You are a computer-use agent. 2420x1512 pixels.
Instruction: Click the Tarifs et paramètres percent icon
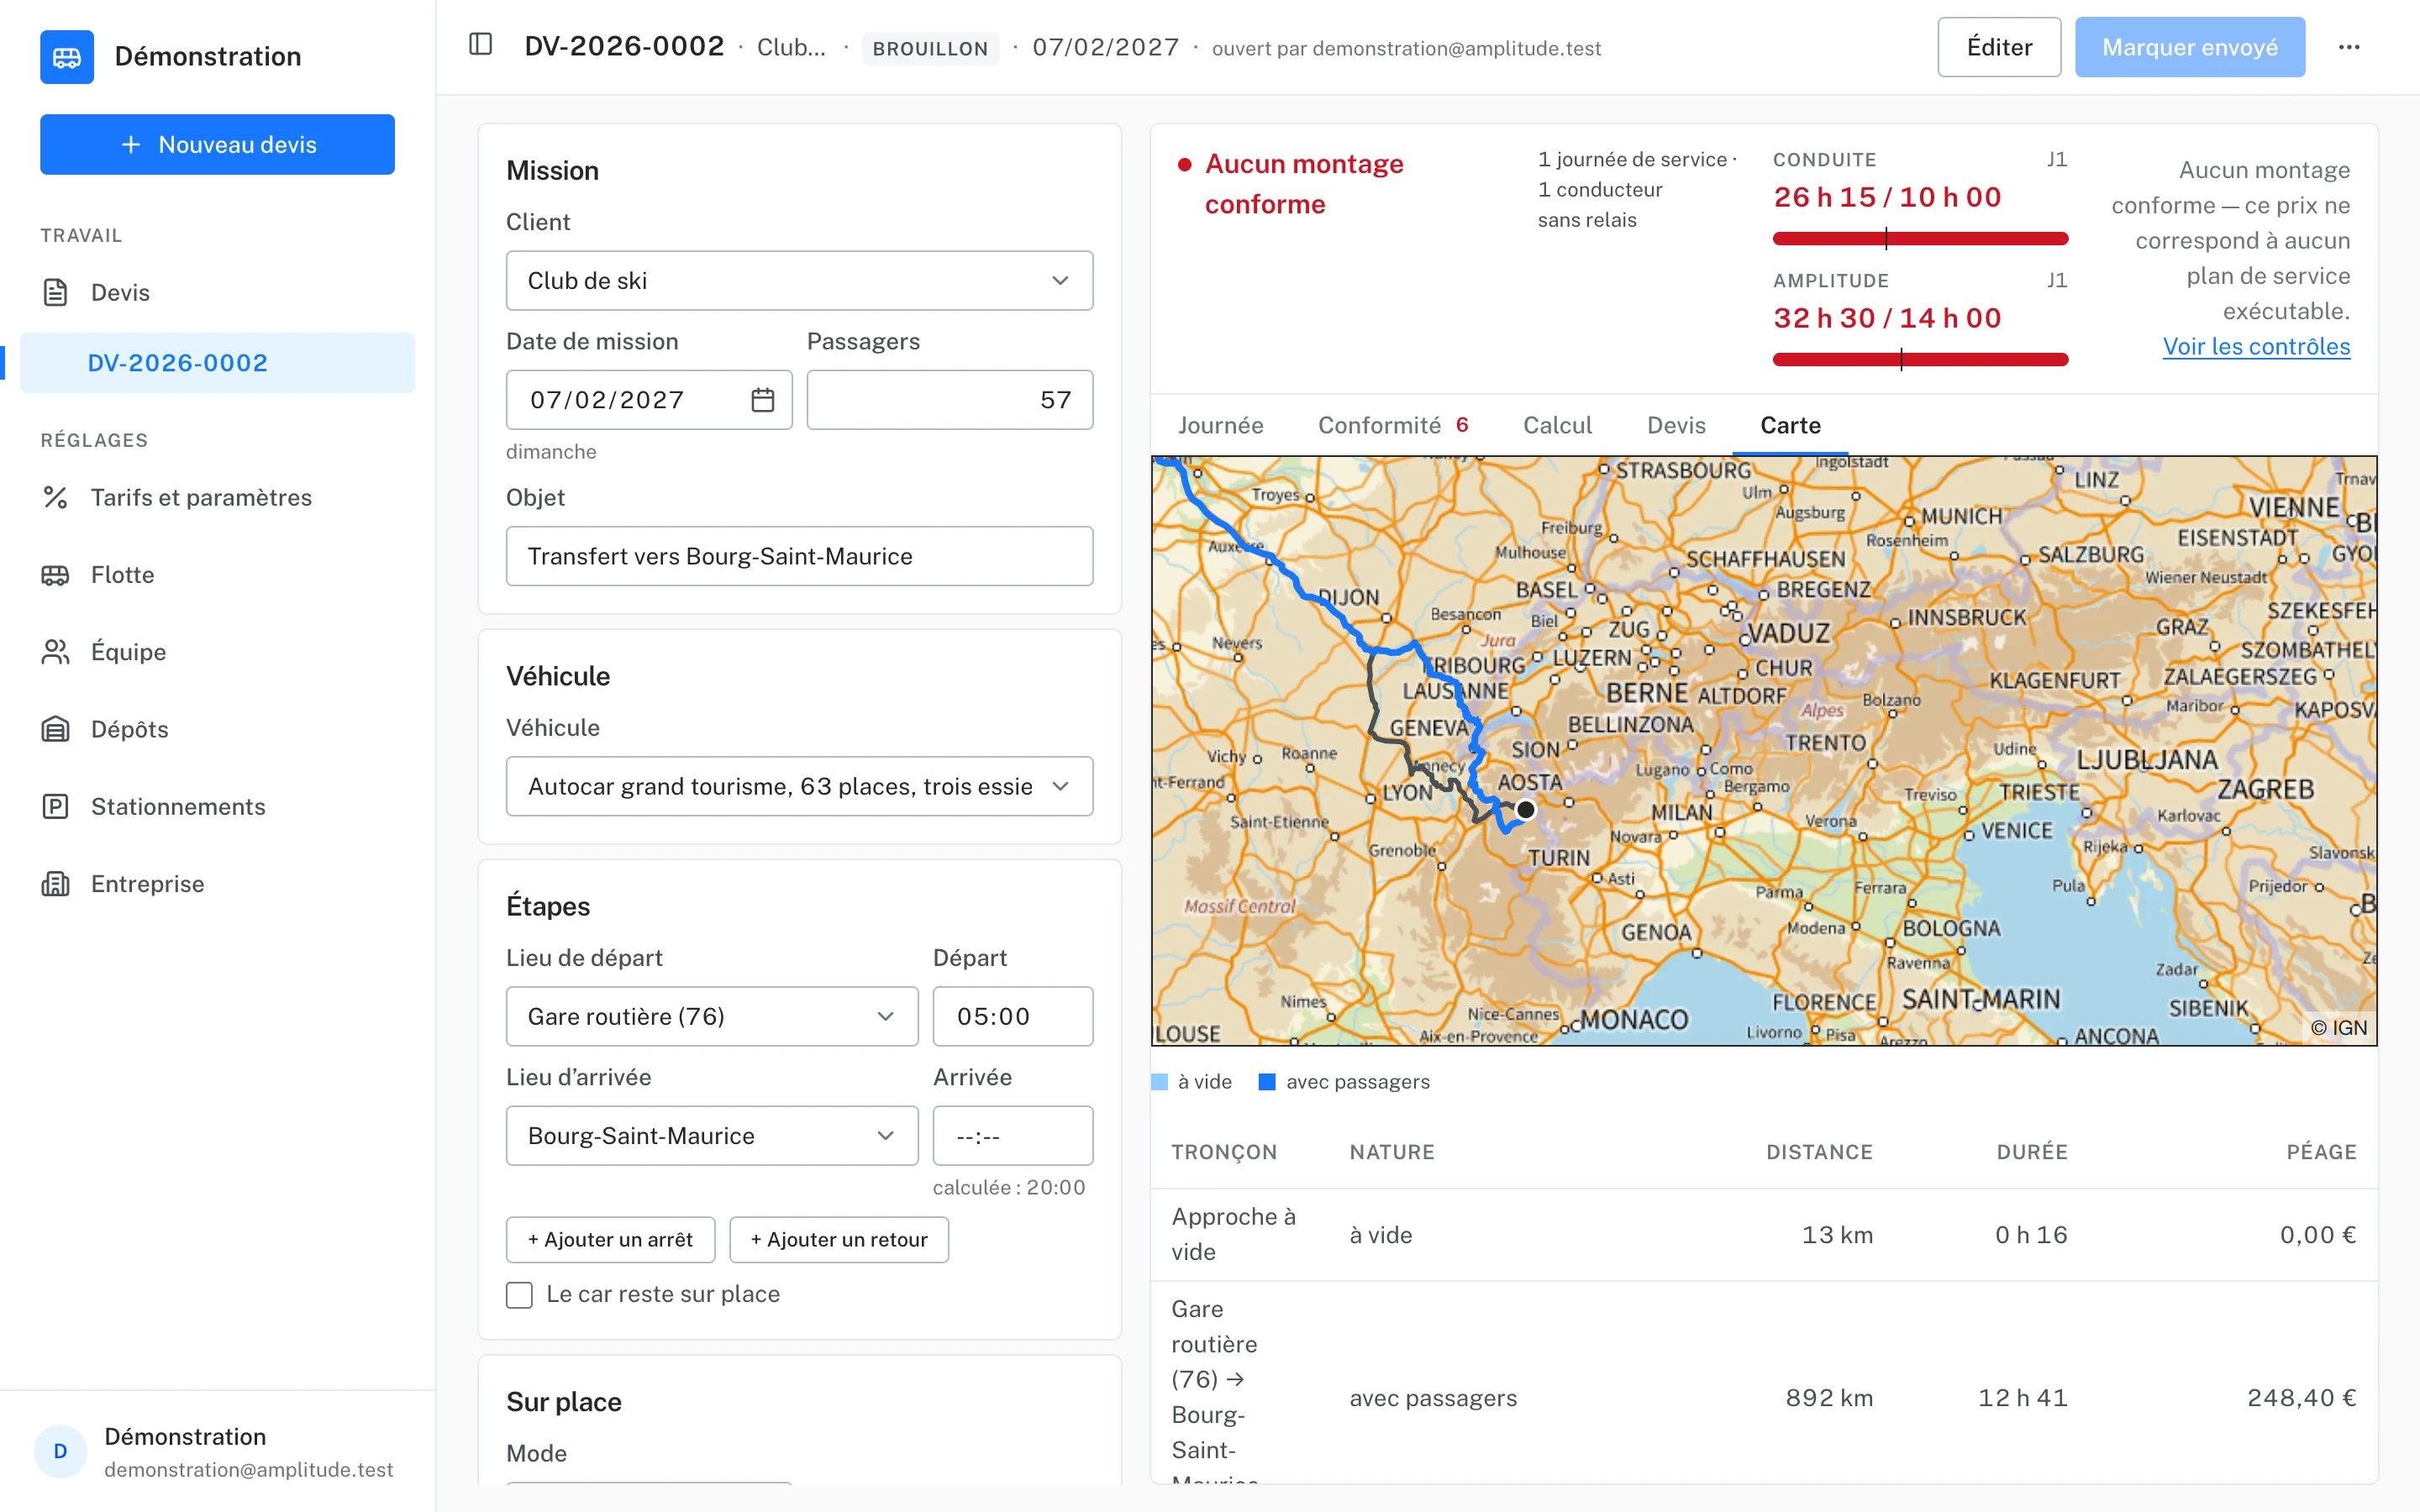tap(56, 497)
